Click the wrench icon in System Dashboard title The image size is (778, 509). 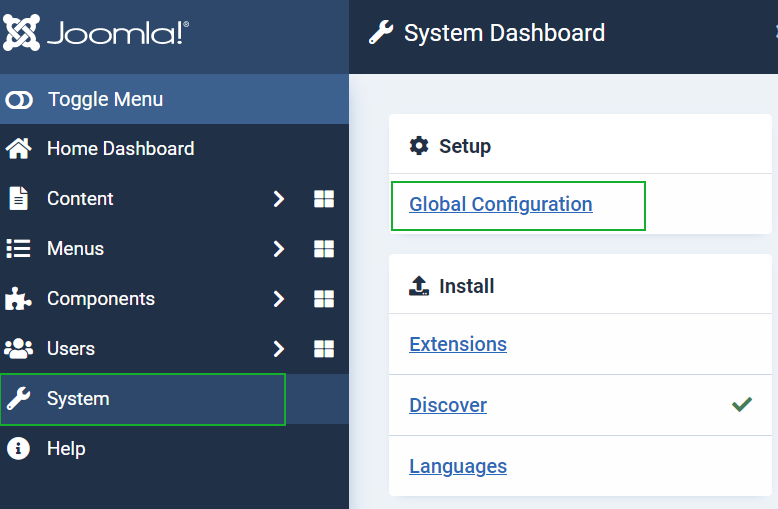point(381,33)
